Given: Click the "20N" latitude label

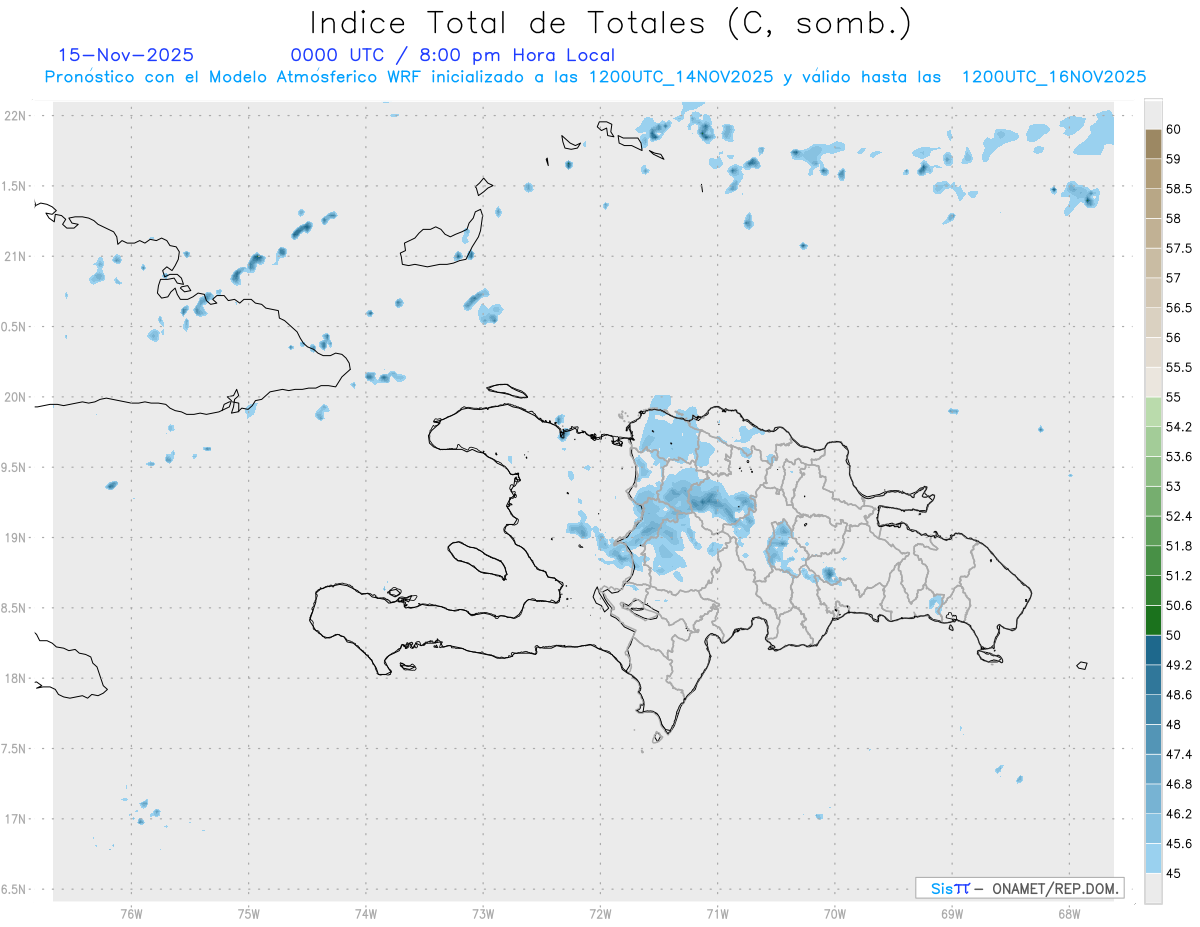Looking at the screenshot, I should (16, 397).
